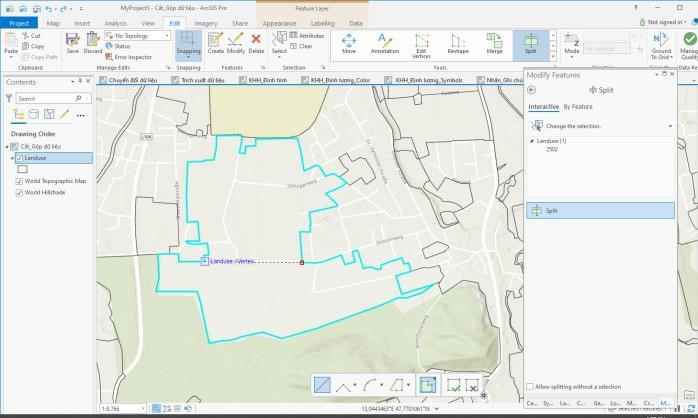Toggle visibility of Landuse layer
Screen dimensions: 698x418
pos(19,158)
